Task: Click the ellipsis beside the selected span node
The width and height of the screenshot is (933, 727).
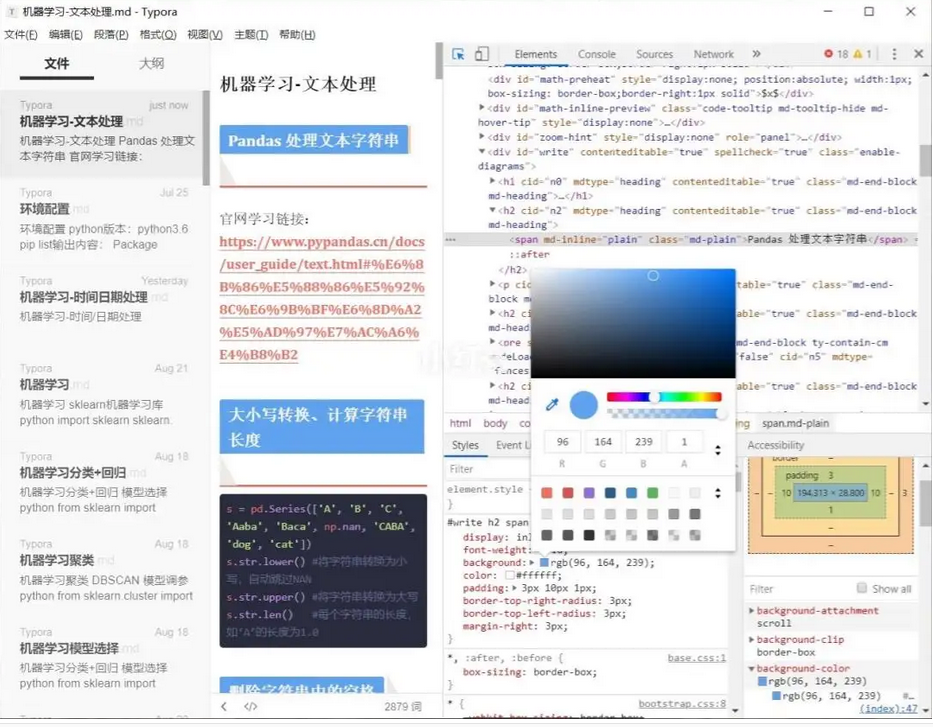Action: click(x=450, y=240)
